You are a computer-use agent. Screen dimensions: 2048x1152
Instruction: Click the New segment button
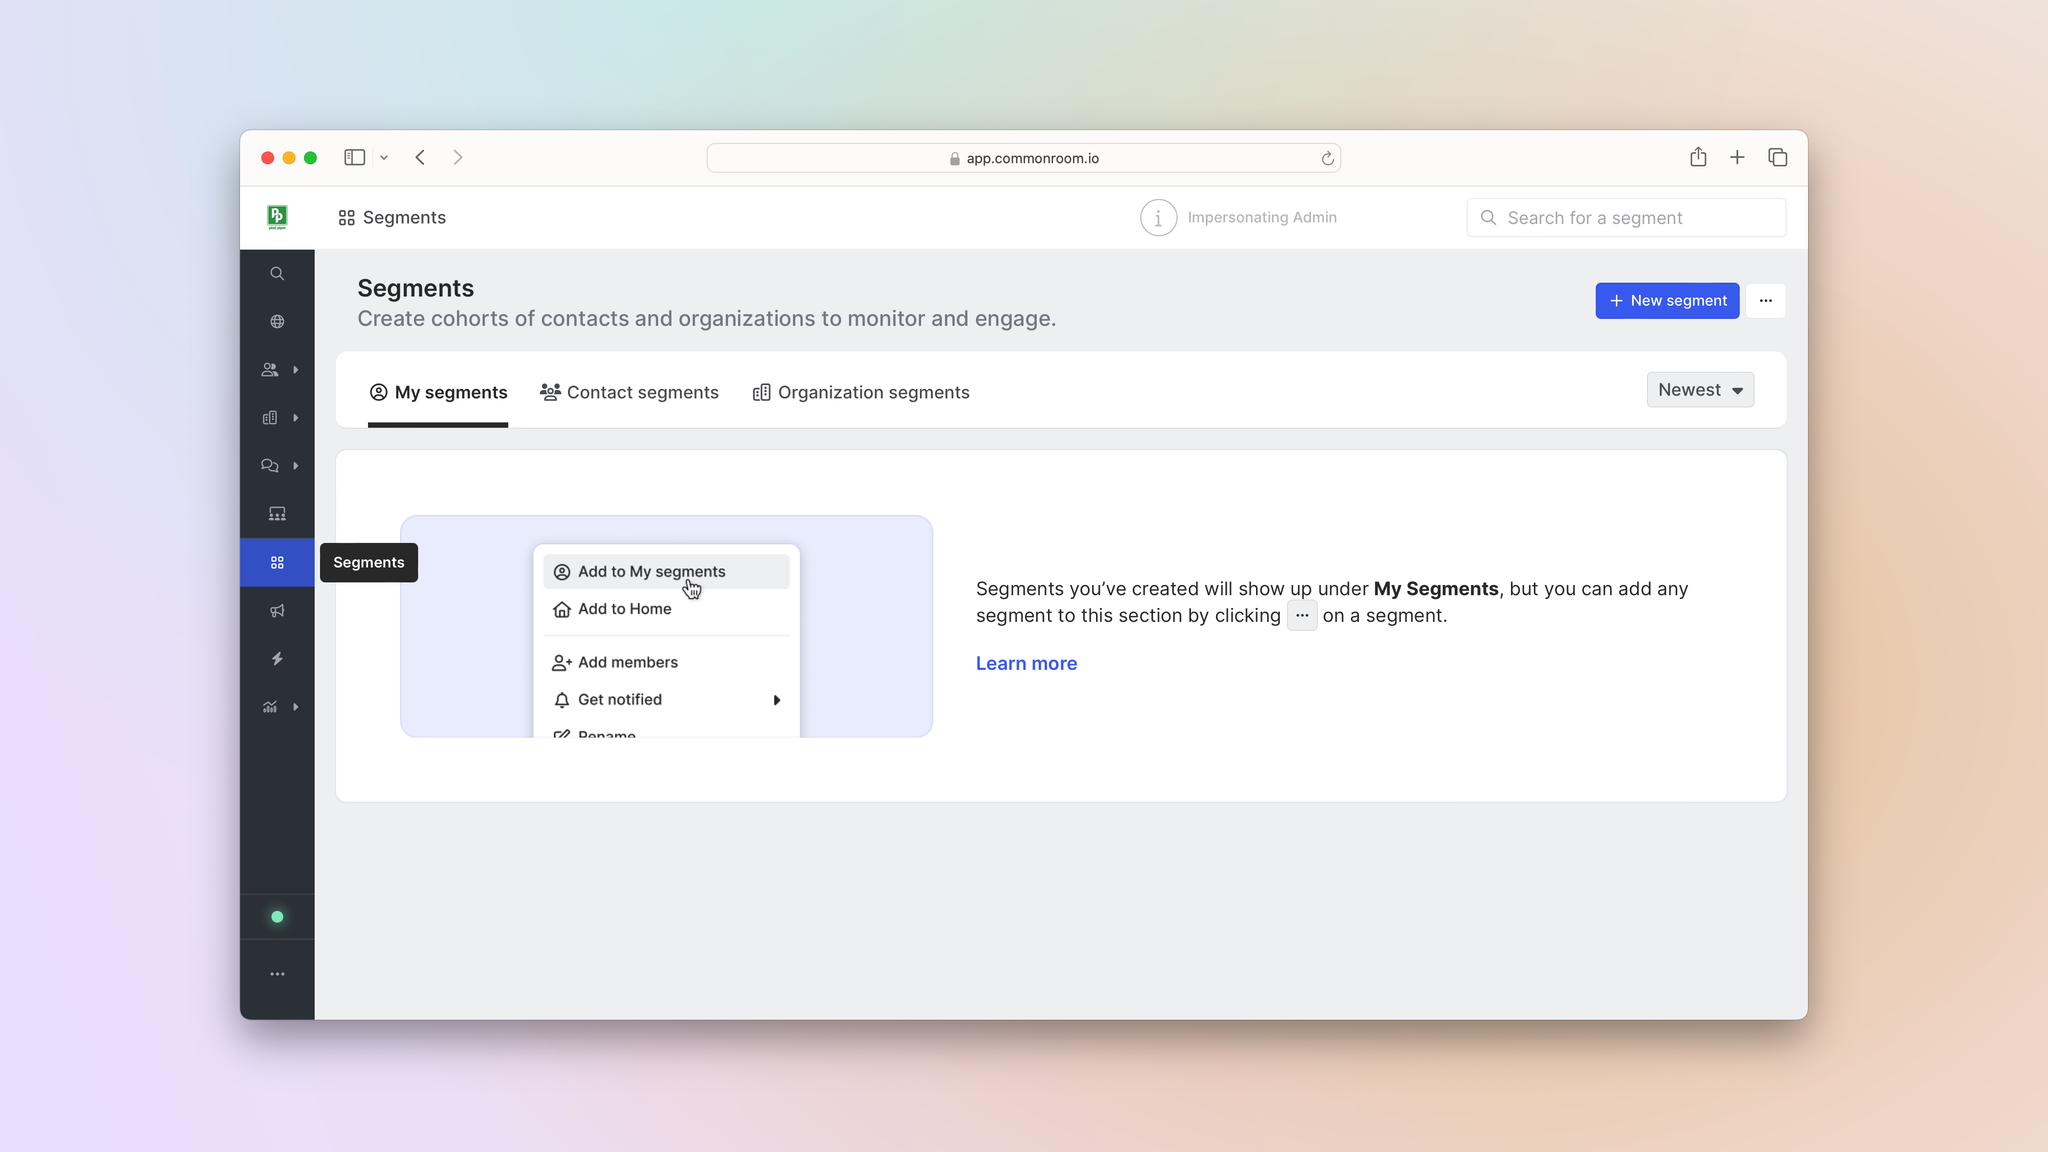1667,300
